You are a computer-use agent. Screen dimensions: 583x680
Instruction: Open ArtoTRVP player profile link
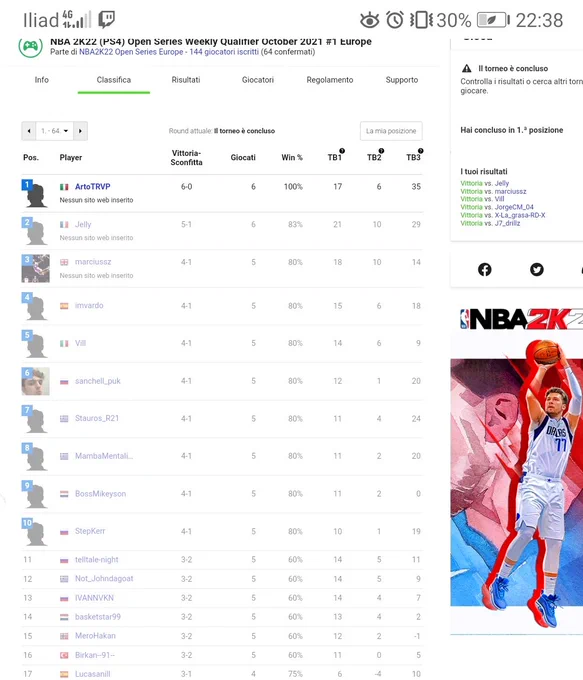(x=92, y=186)
